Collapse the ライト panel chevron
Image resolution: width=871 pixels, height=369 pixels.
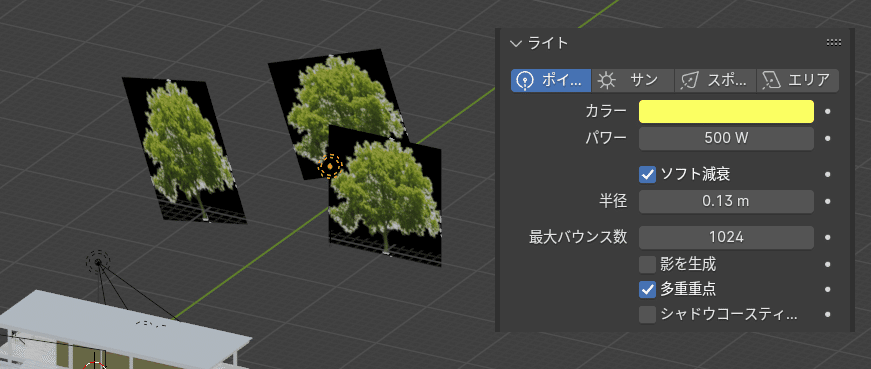(517, 43)
